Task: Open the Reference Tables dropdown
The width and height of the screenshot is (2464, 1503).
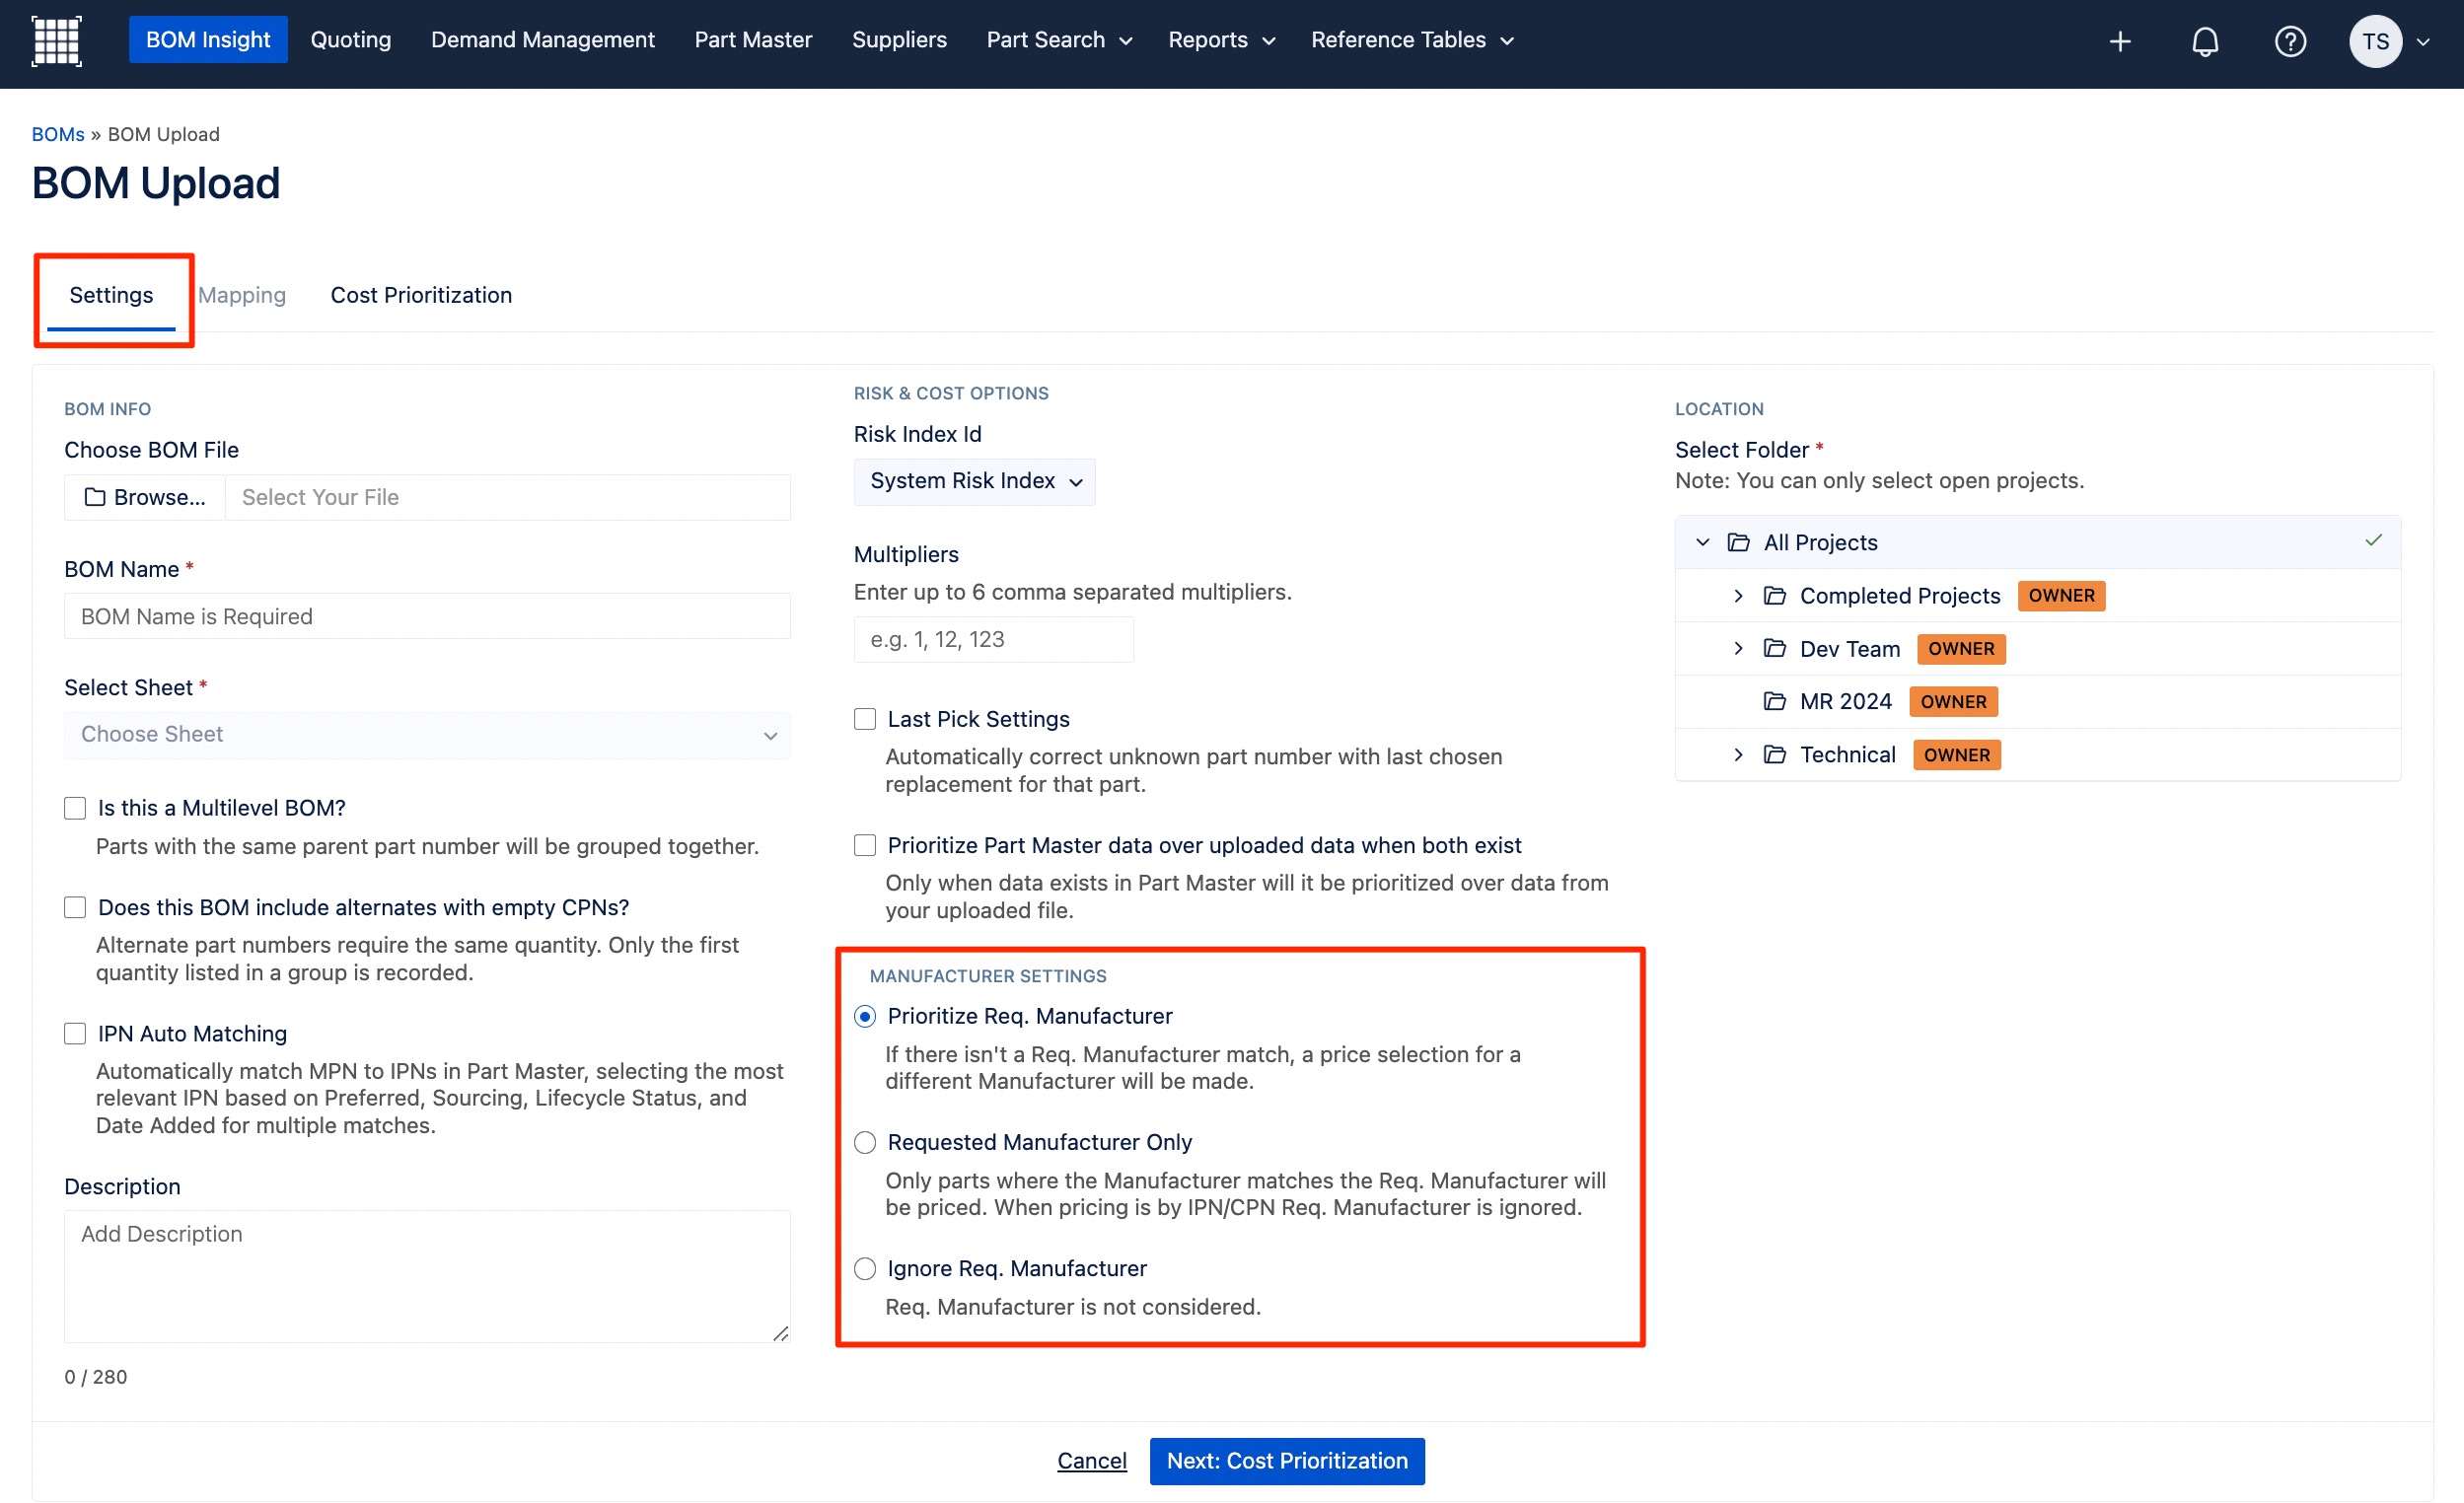Action: click(x=1412, y=40)
